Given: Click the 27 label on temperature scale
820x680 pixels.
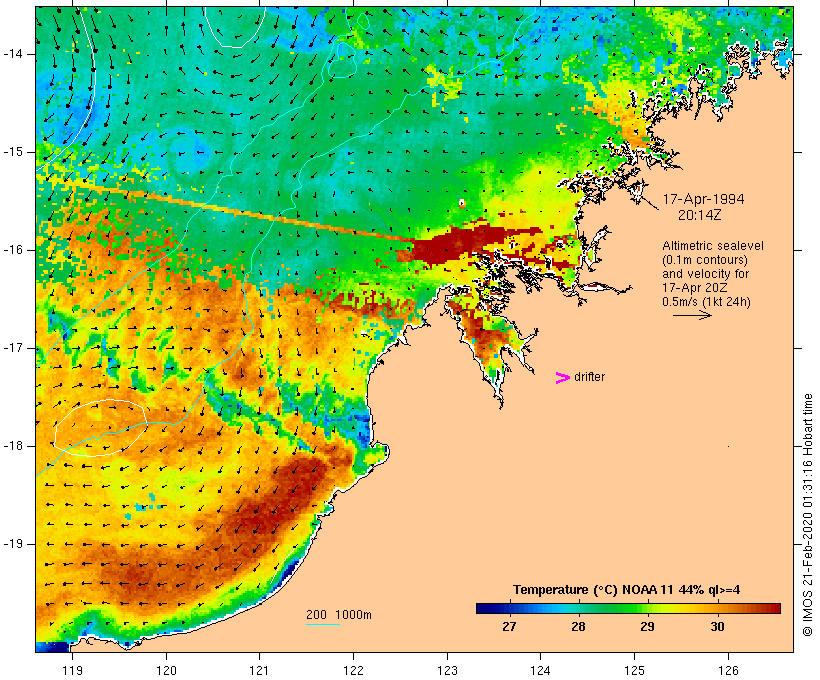Looking at the screenshot, I should click(x=509, y=627).
